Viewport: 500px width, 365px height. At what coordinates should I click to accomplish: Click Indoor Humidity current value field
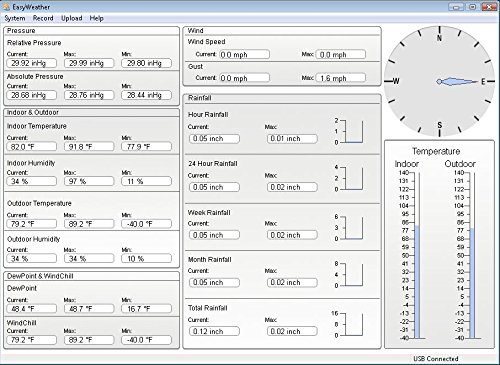coord(32,181)
